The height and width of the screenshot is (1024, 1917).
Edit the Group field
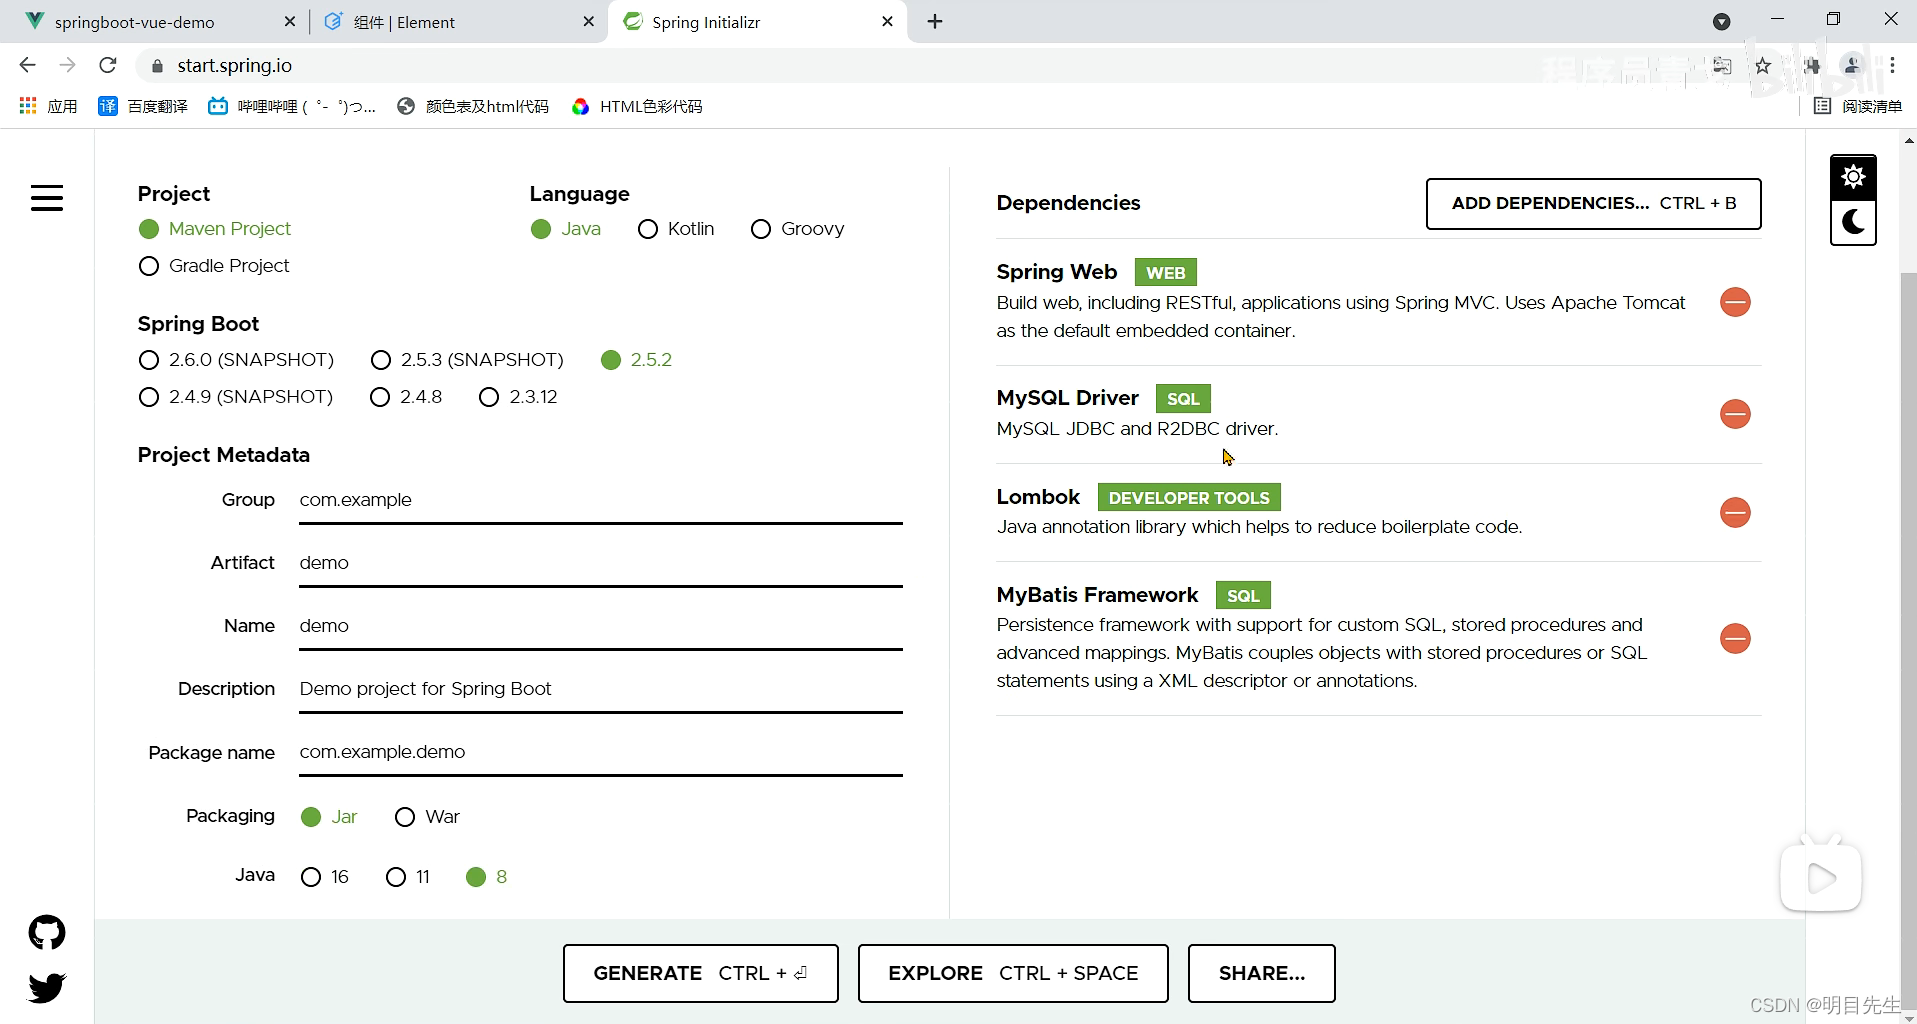pos(600,500)
